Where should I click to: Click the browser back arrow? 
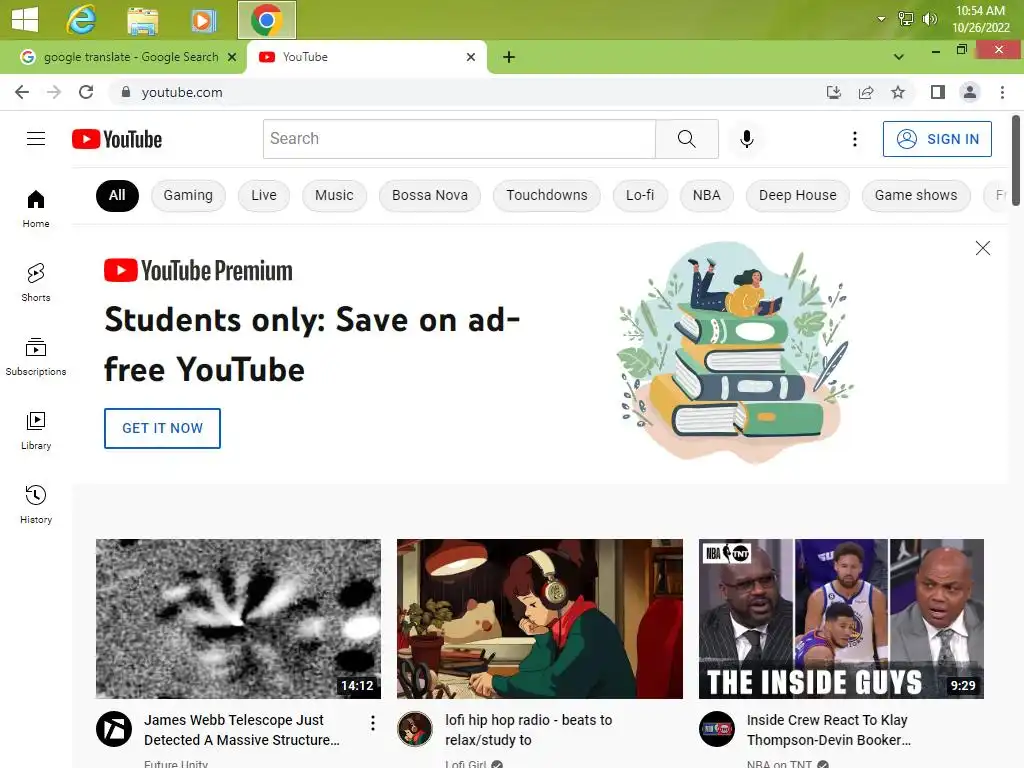(x=22, y=92)
